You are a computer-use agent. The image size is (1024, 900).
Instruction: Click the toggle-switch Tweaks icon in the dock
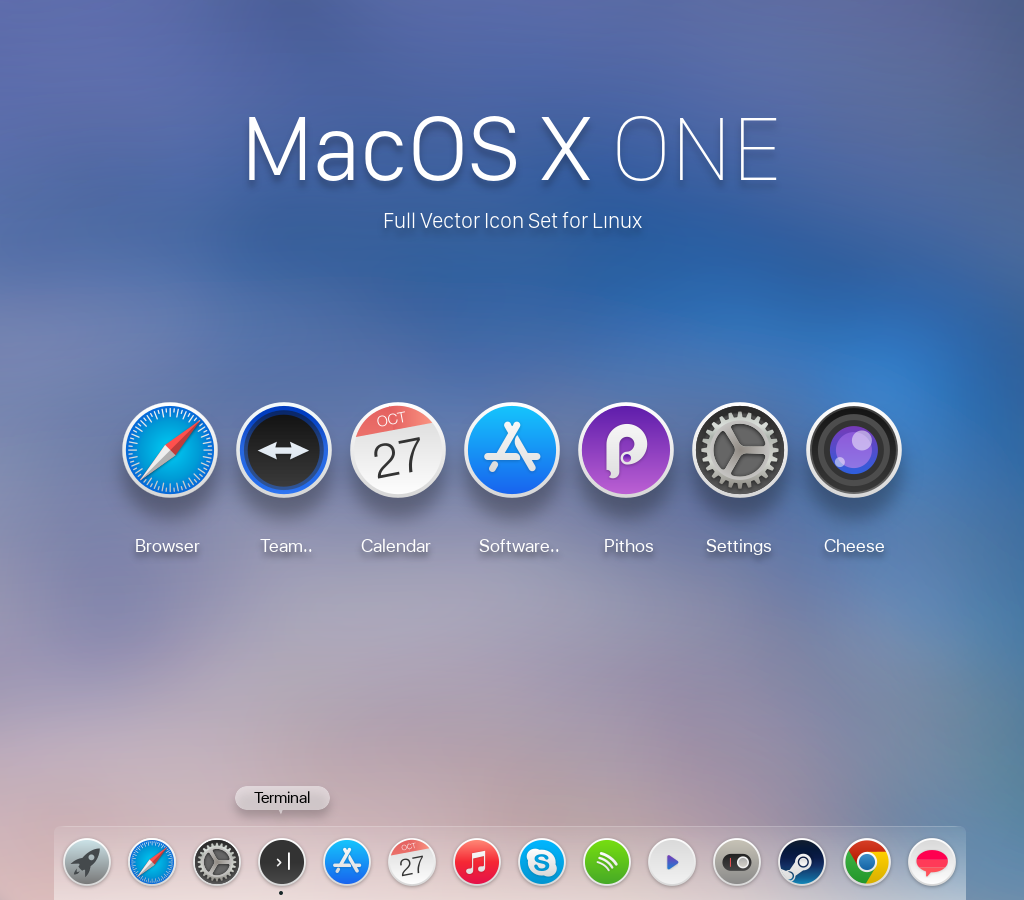737,862
